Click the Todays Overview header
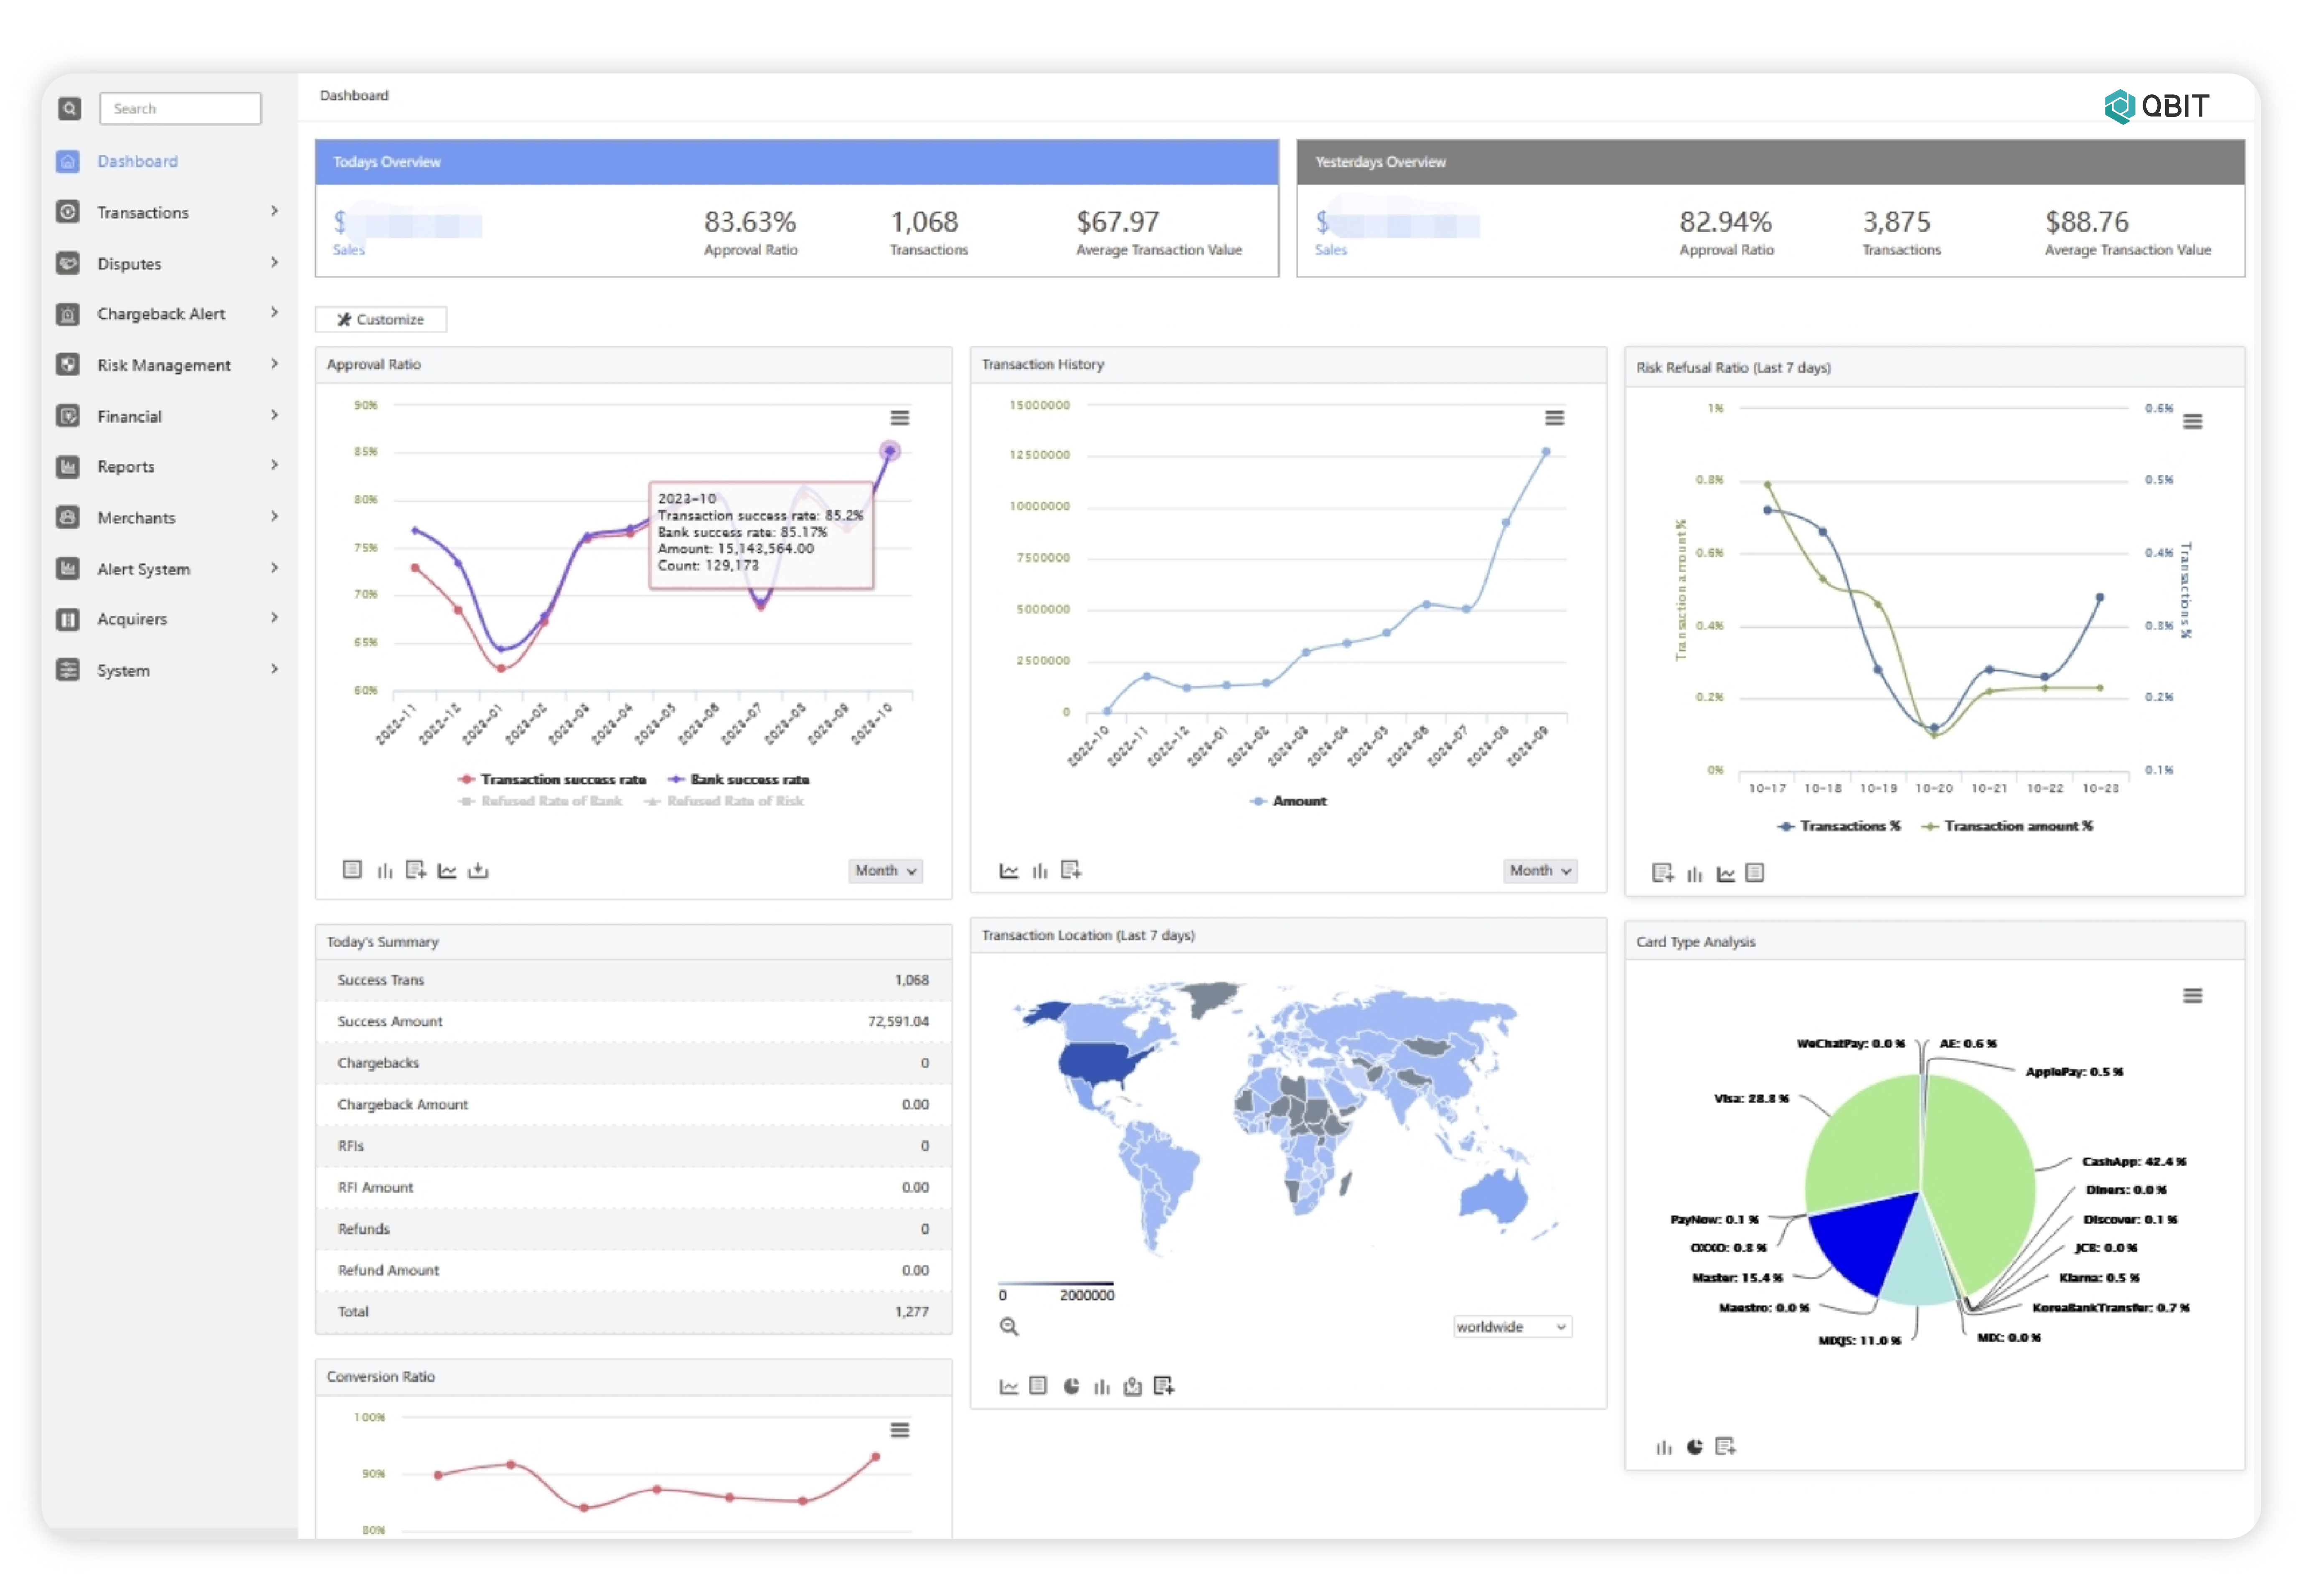 797,162
